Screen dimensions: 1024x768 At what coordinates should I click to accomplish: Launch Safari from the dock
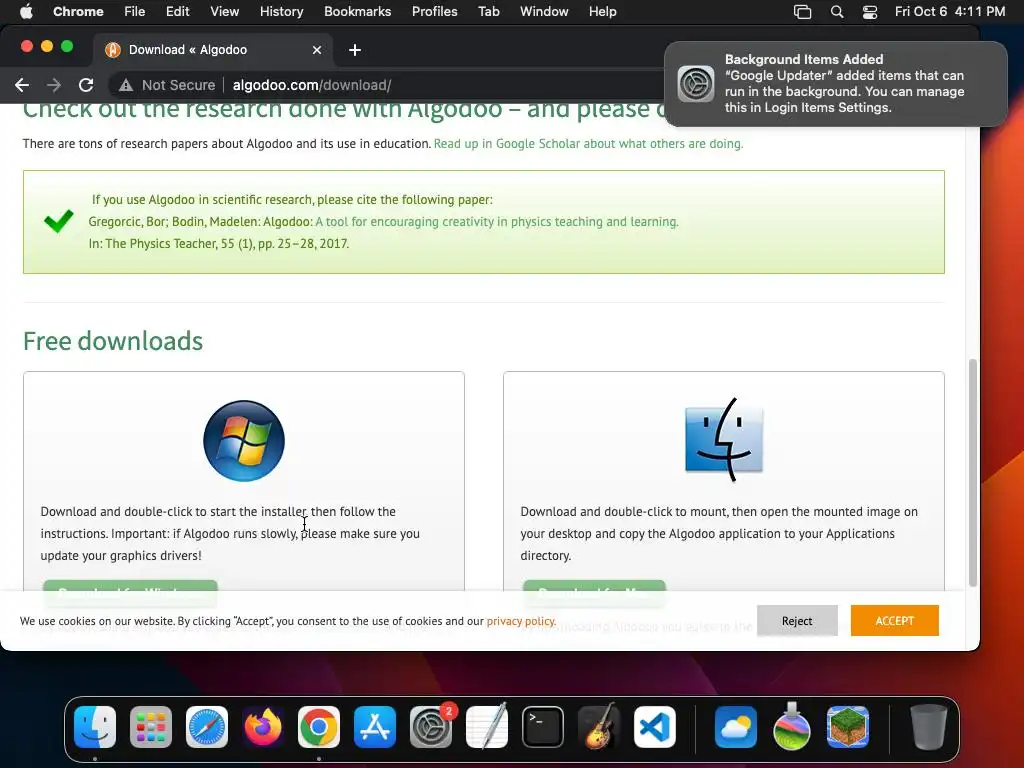click(207, 727)
